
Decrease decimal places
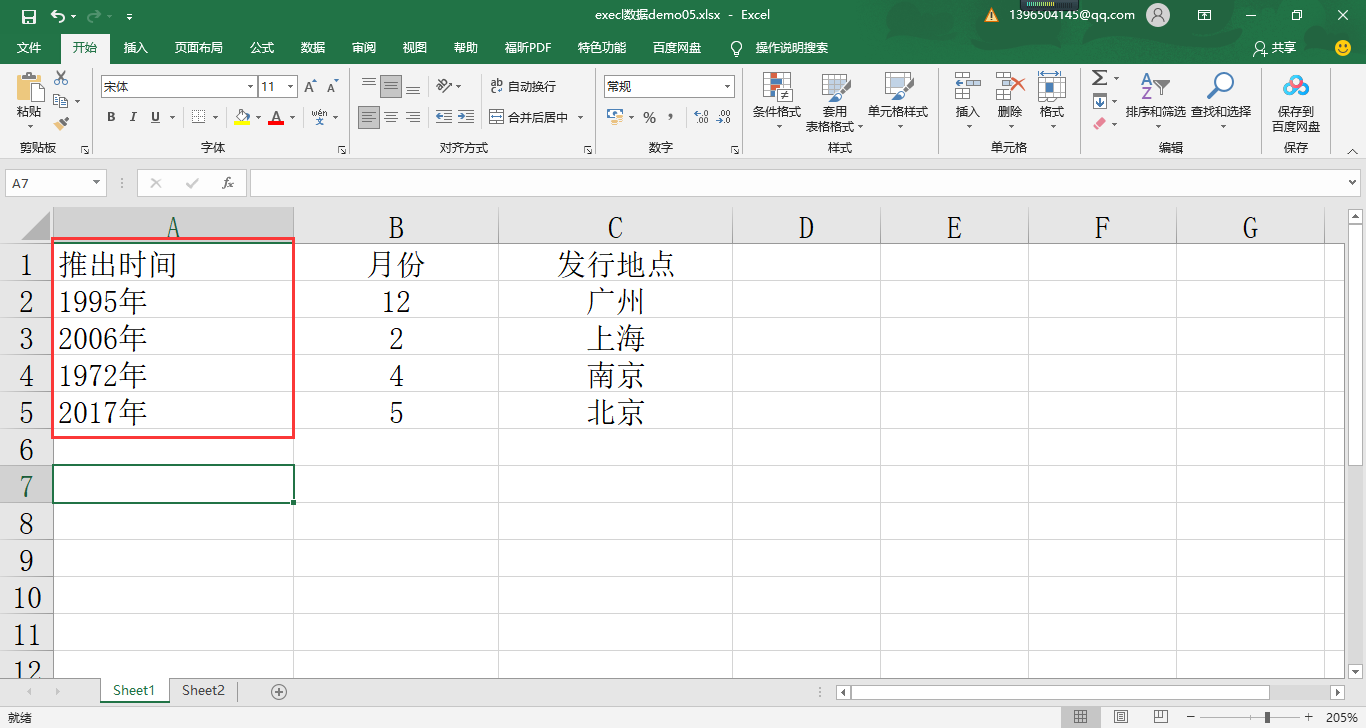click(722, 117)
